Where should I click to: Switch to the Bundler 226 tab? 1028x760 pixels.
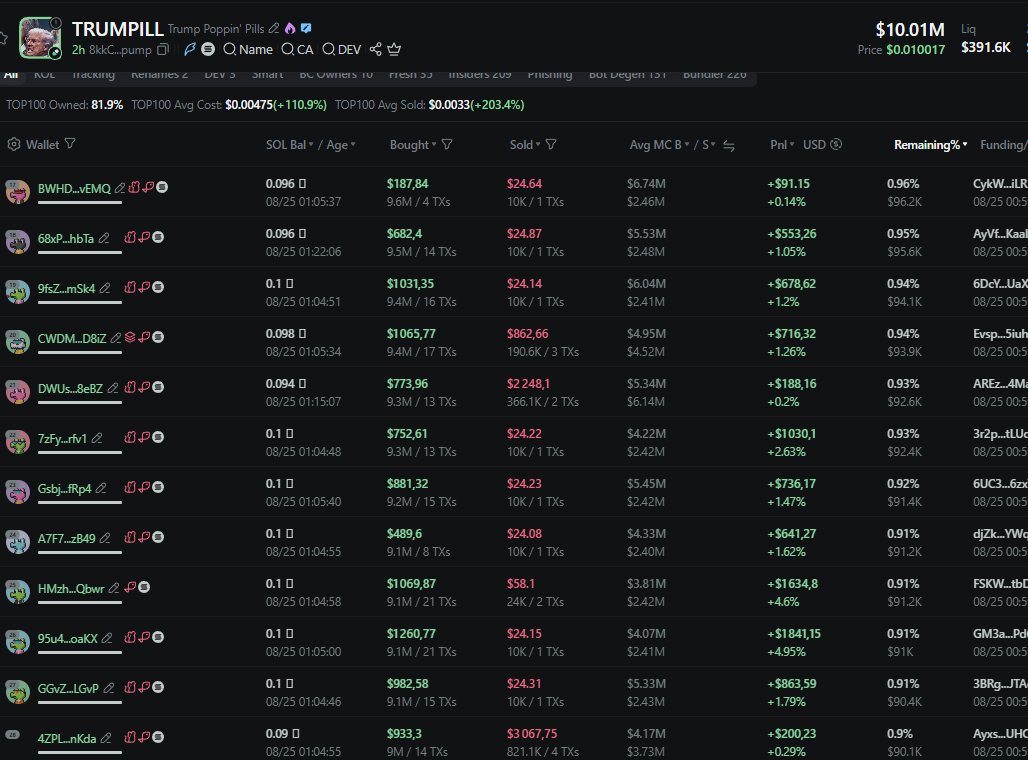point(715,74)
